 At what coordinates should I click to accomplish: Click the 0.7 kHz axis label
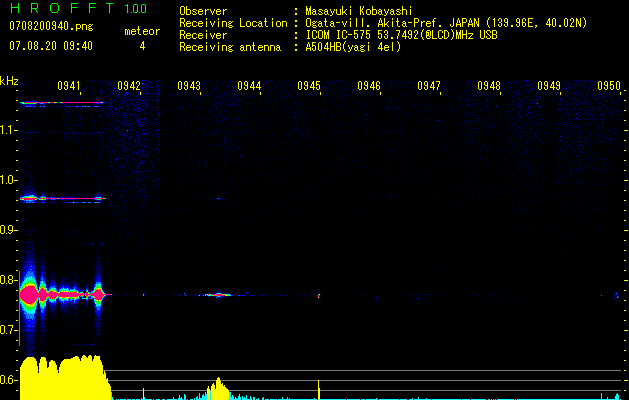pos(8,330)
